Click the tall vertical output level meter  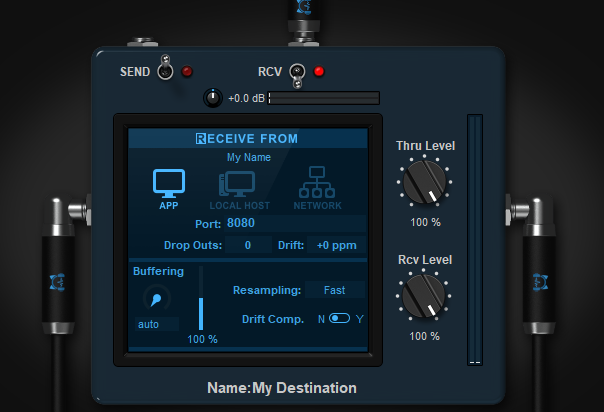(x=475, y=239)
